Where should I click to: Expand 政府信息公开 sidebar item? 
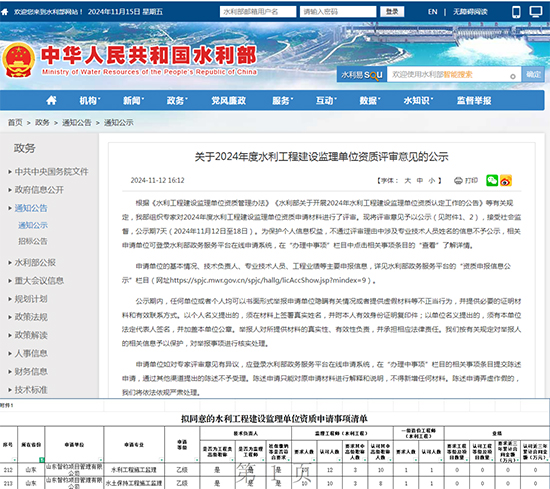point(39,190)
